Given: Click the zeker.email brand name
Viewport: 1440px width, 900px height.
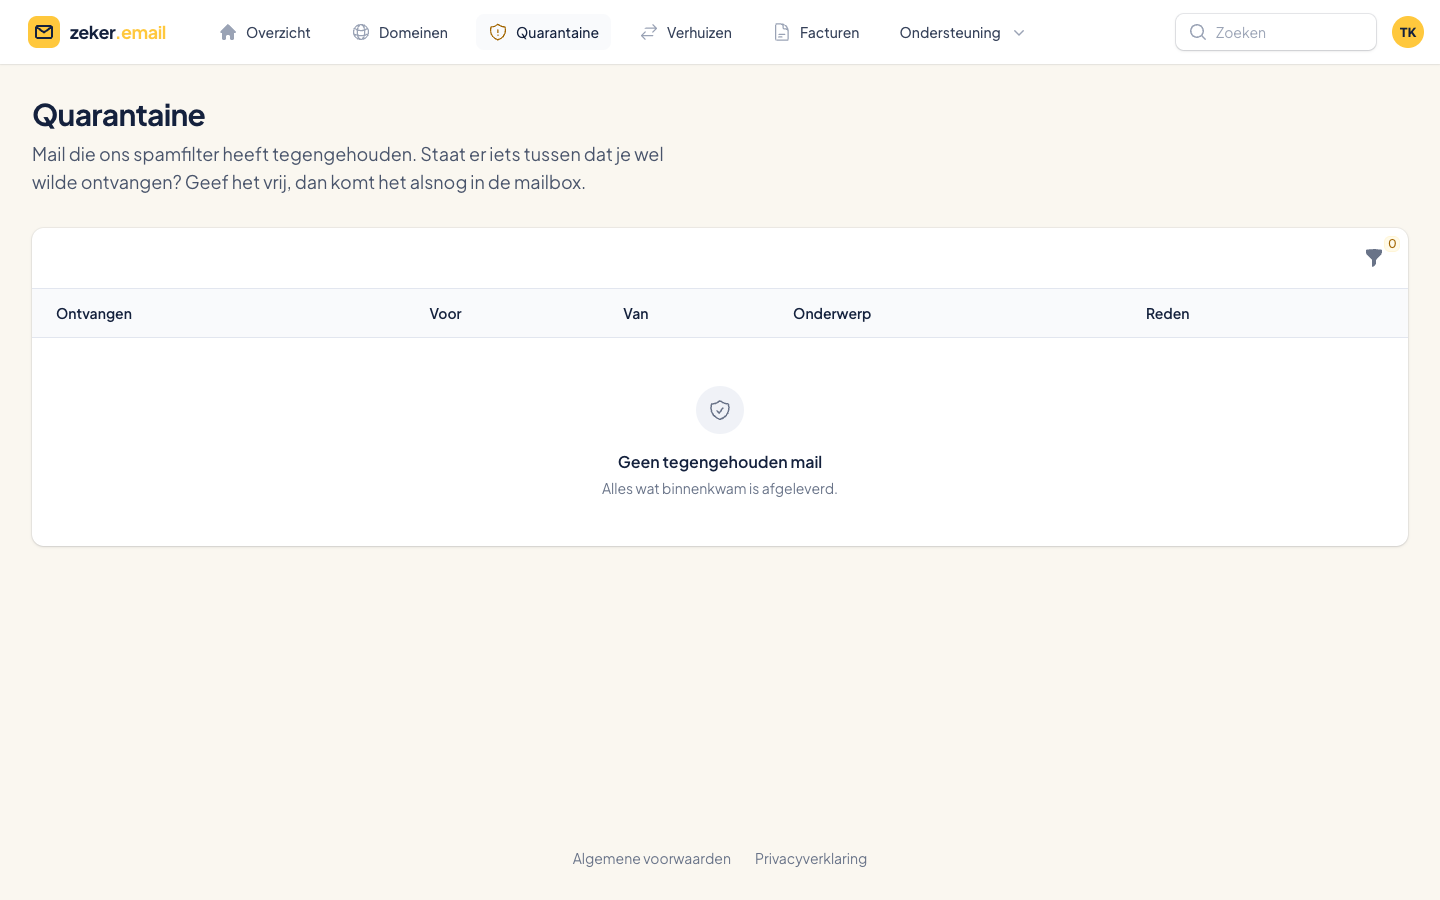Looking at the screenshot, I should 118,32.
